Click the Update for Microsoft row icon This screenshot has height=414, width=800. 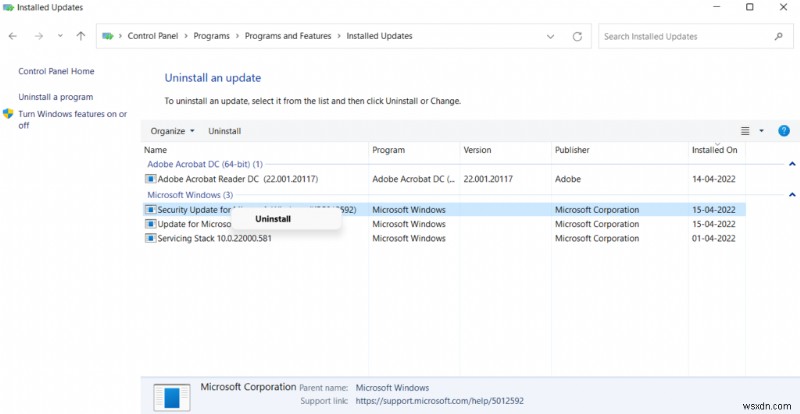click(150, 224)
